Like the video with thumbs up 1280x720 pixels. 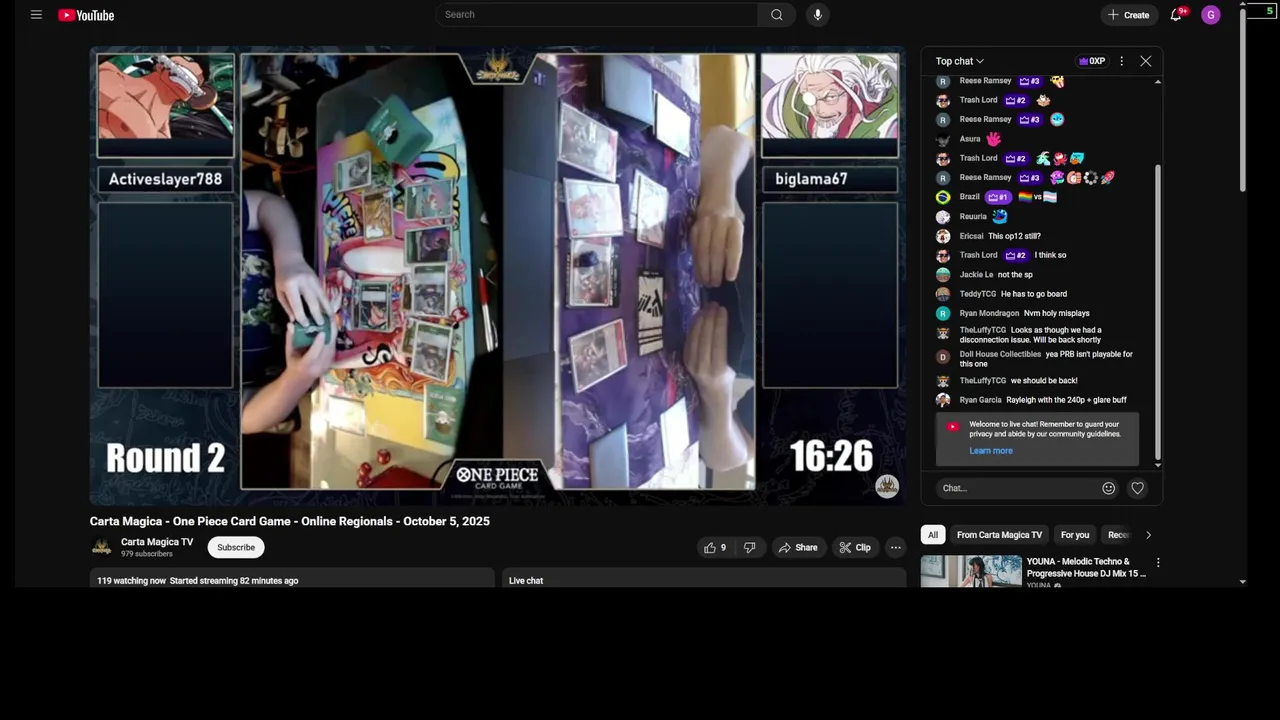[x=715, y=547]
